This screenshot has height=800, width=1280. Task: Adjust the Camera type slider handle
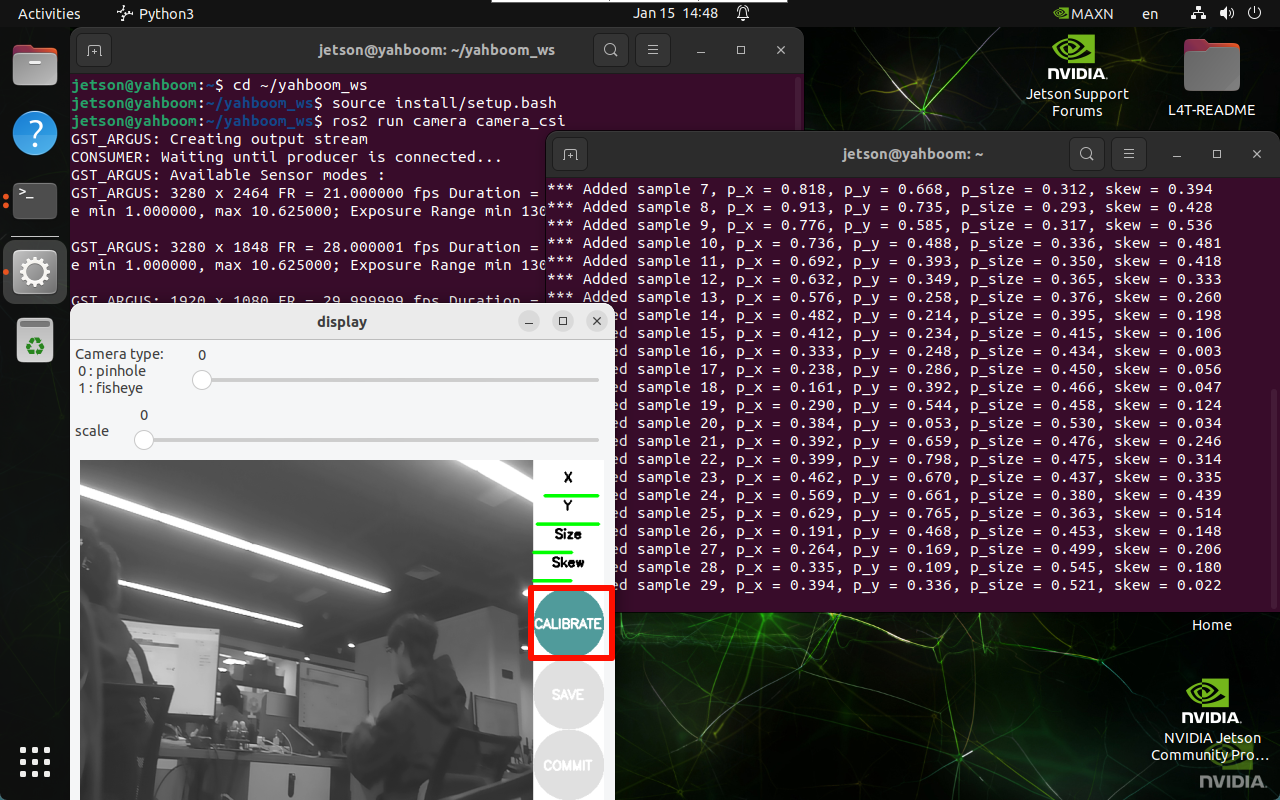coord(202,380)
